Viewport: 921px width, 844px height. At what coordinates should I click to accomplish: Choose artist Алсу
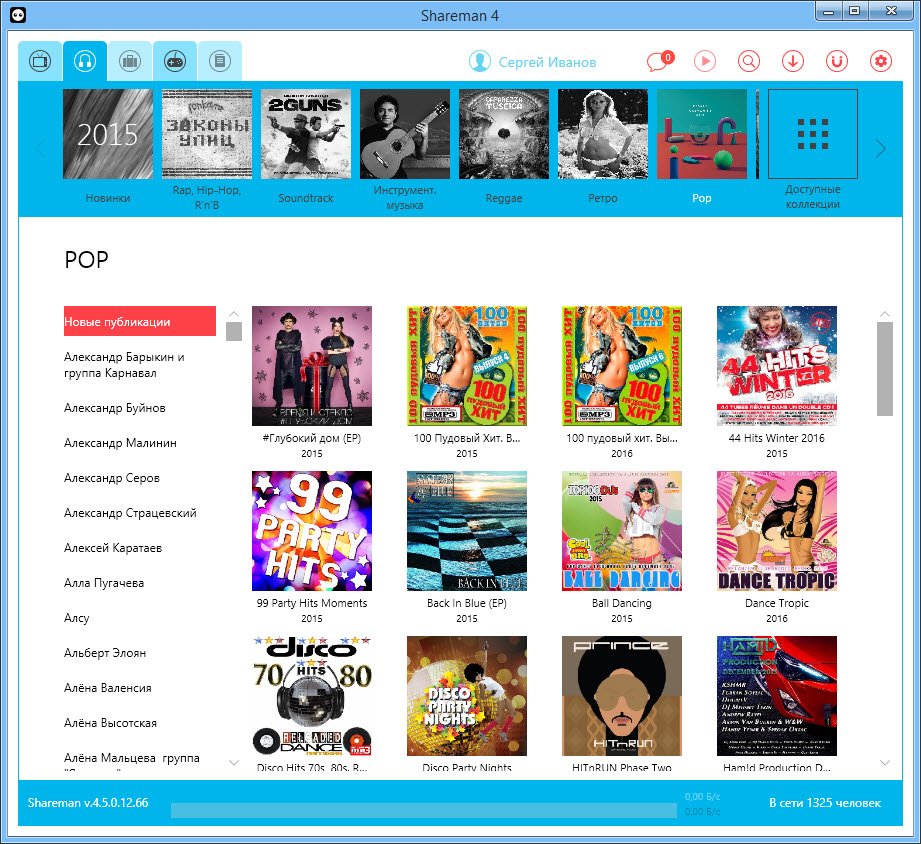coord(76,618)
